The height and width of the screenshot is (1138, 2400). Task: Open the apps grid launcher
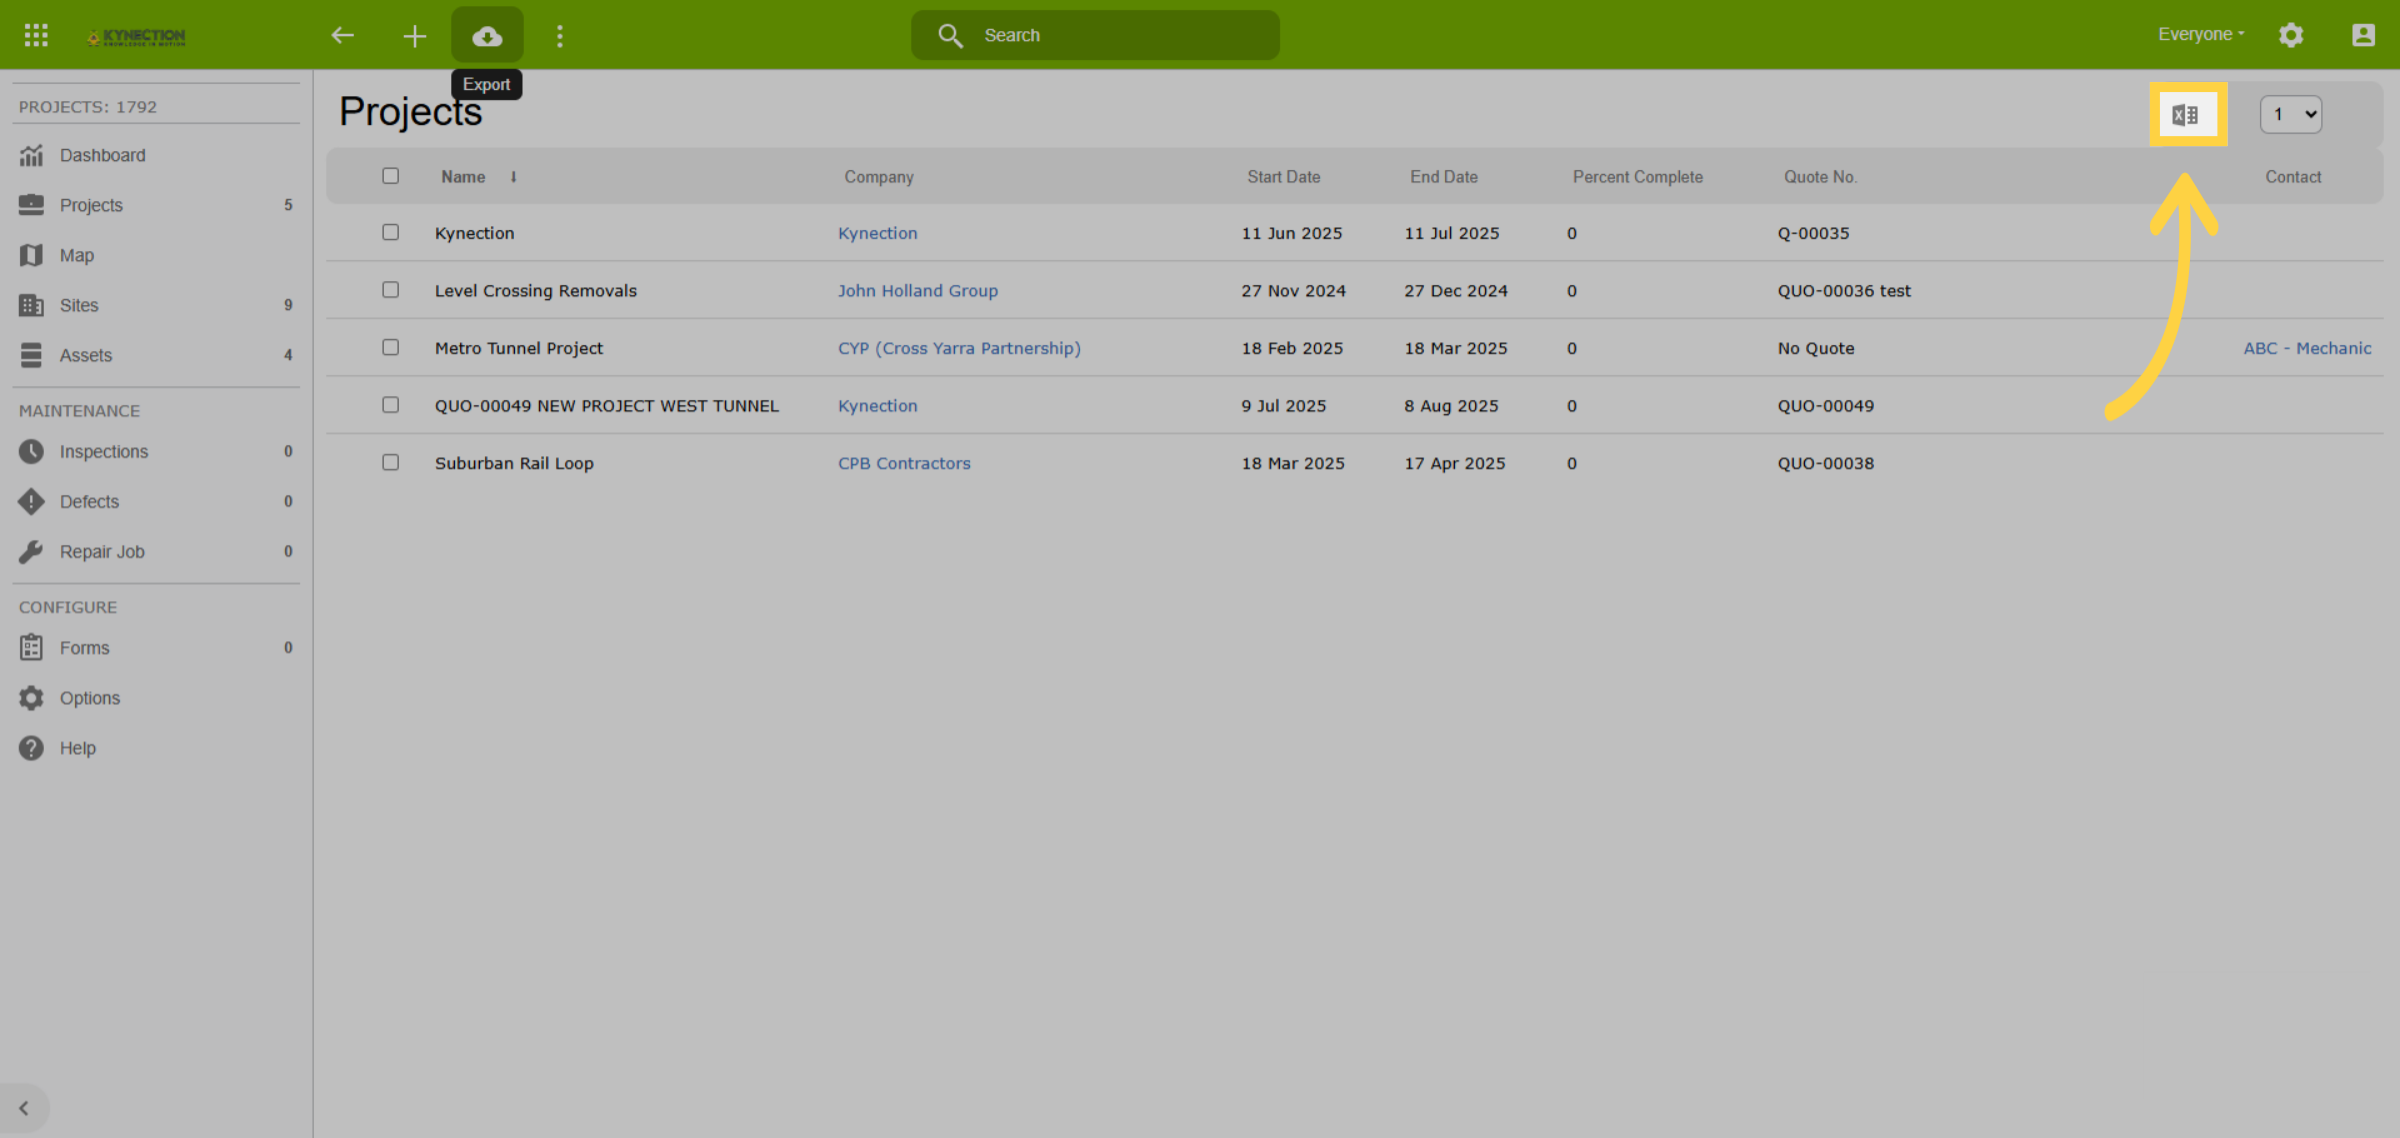click(x=36, y=35)
